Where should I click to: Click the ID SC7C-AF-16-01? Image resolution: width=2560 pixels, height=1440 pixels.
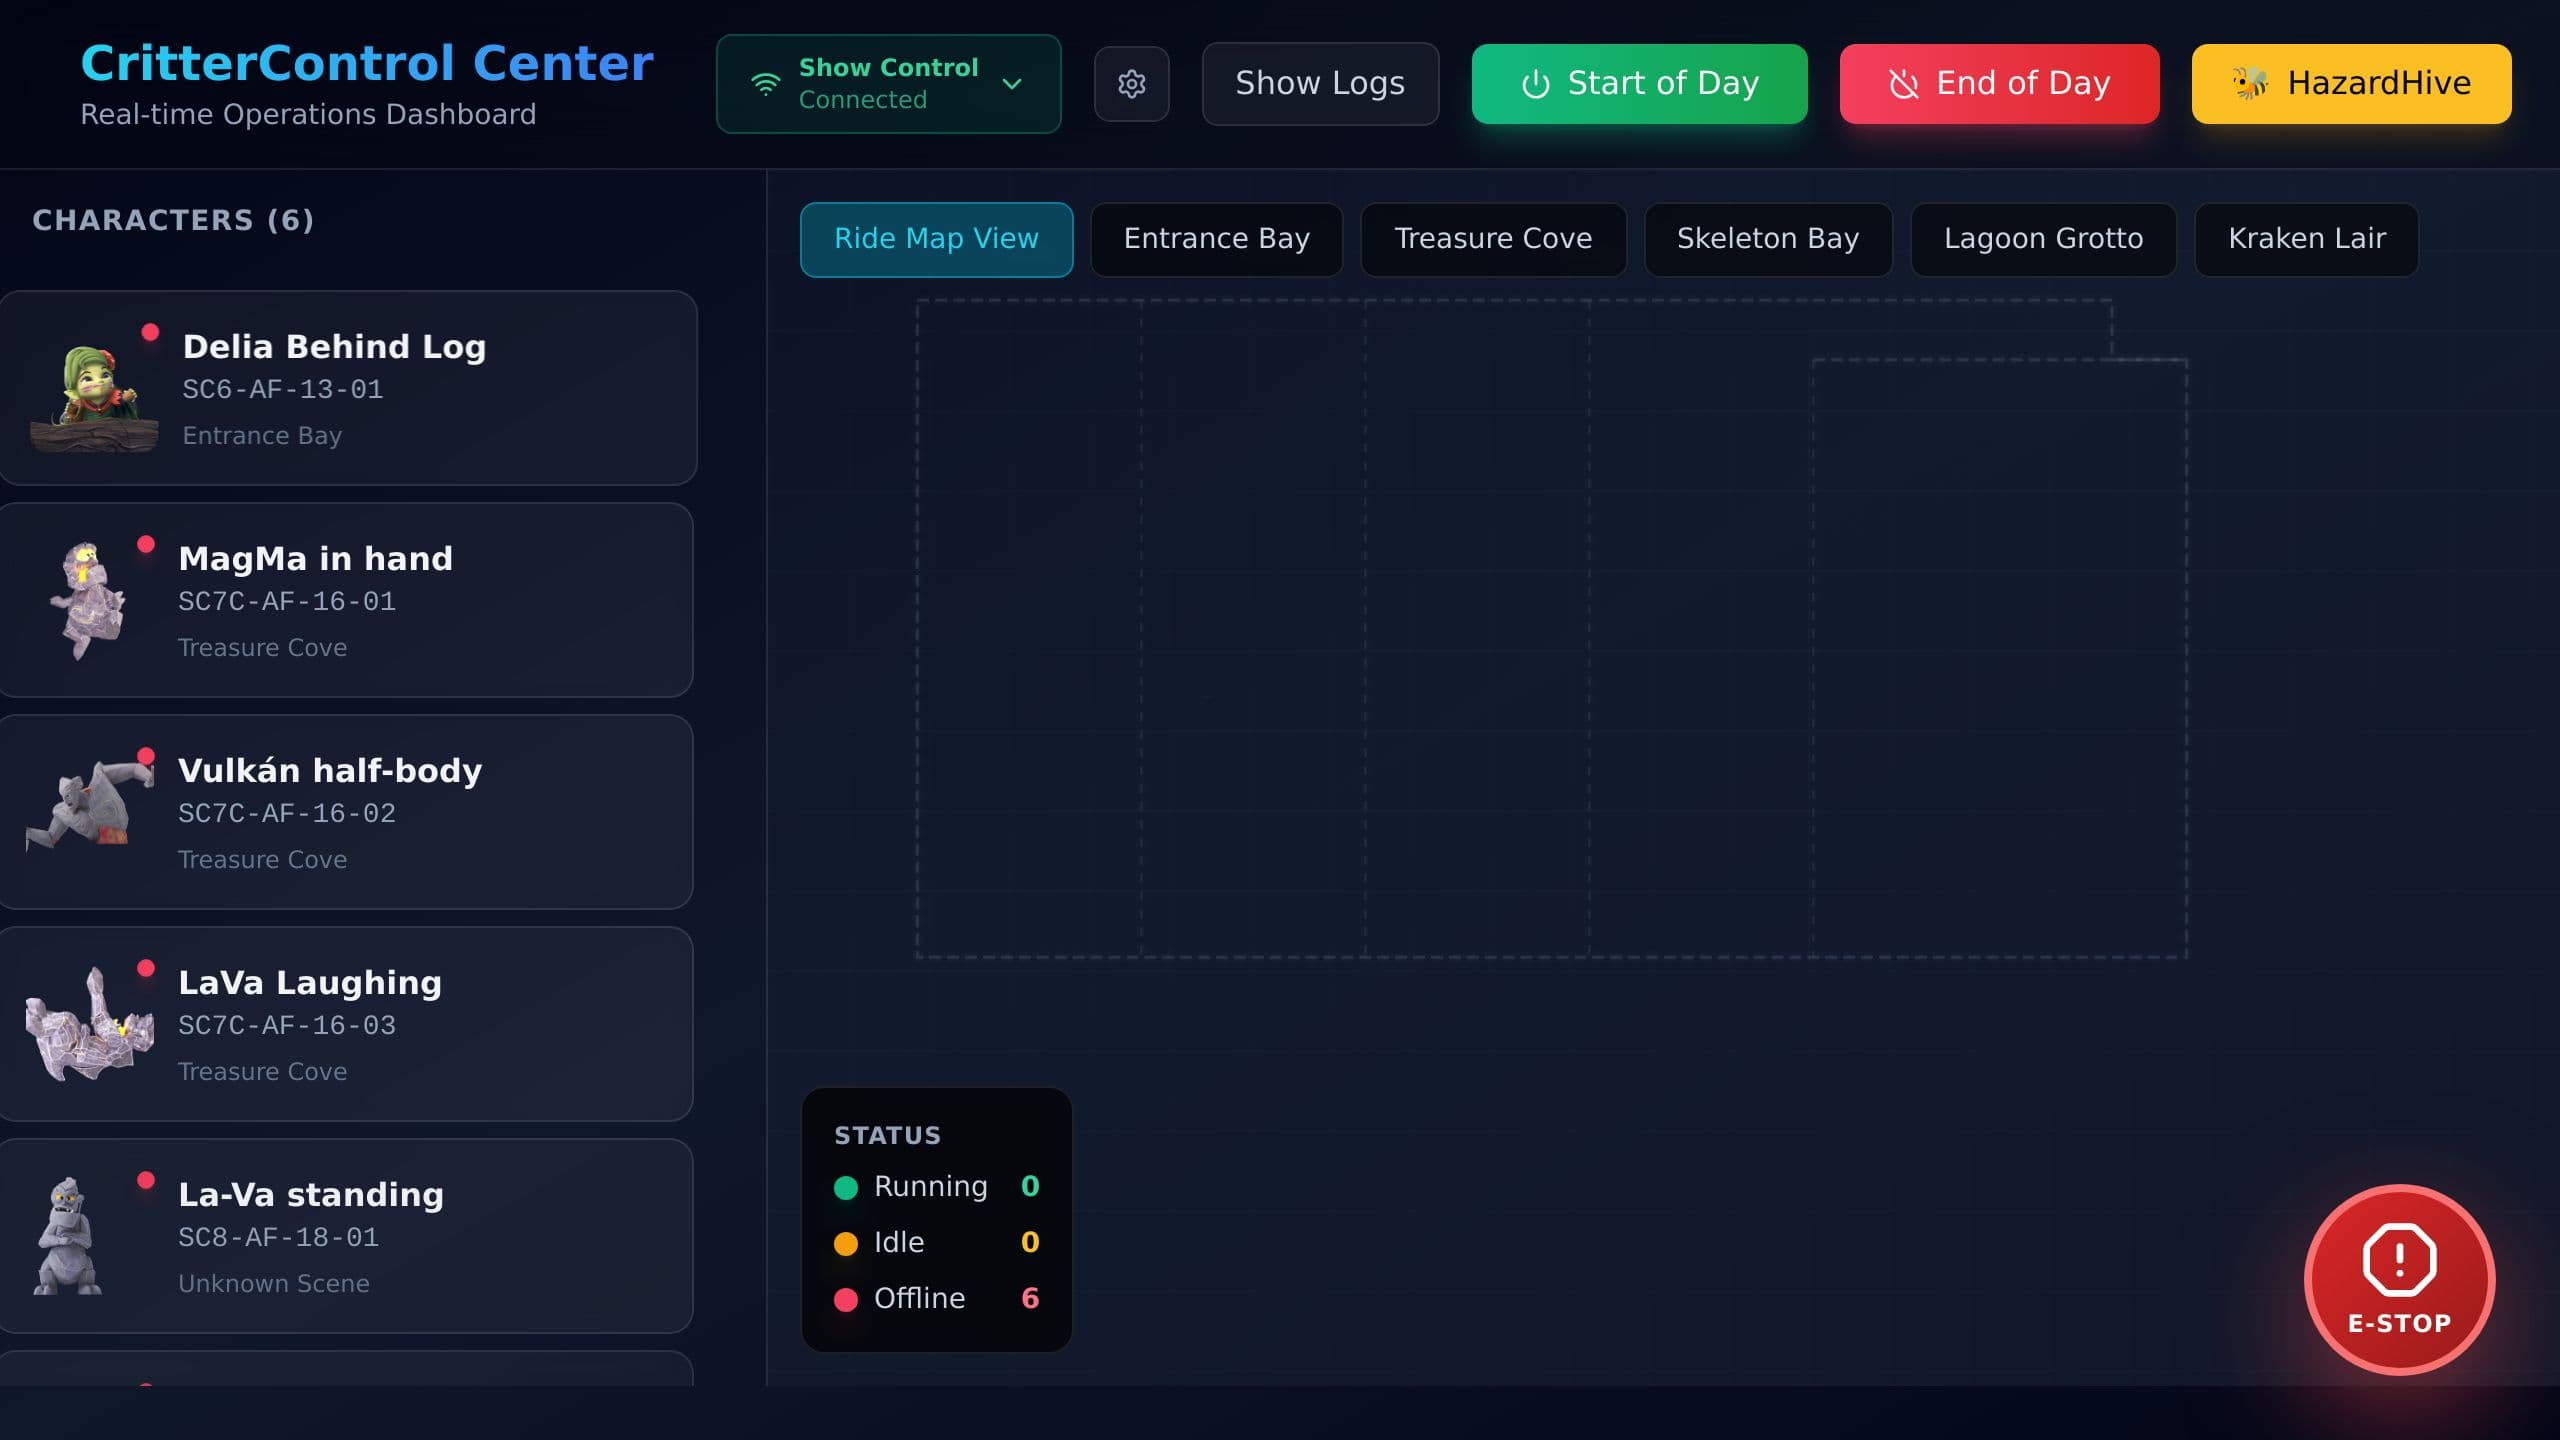[287, 601]
